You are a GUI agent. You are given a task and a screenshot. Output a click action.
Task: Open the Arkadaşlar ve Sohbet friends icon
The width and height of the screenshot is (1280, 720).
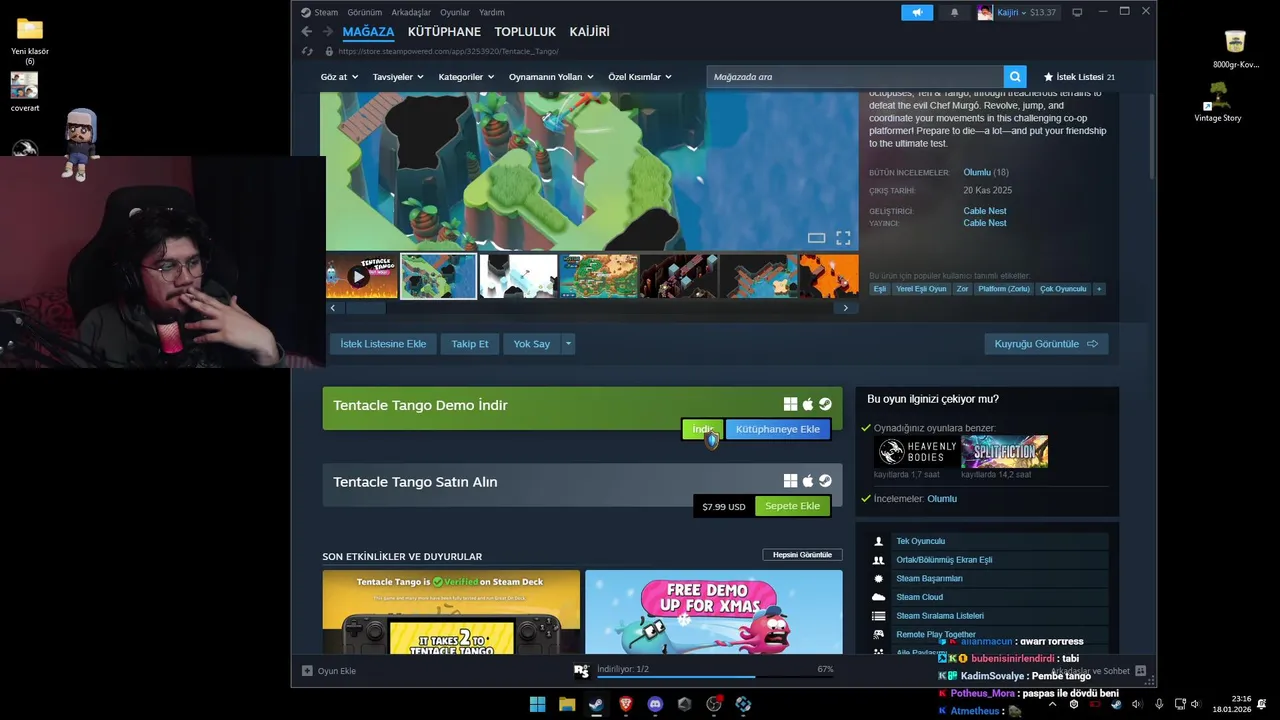point(1140,671)
